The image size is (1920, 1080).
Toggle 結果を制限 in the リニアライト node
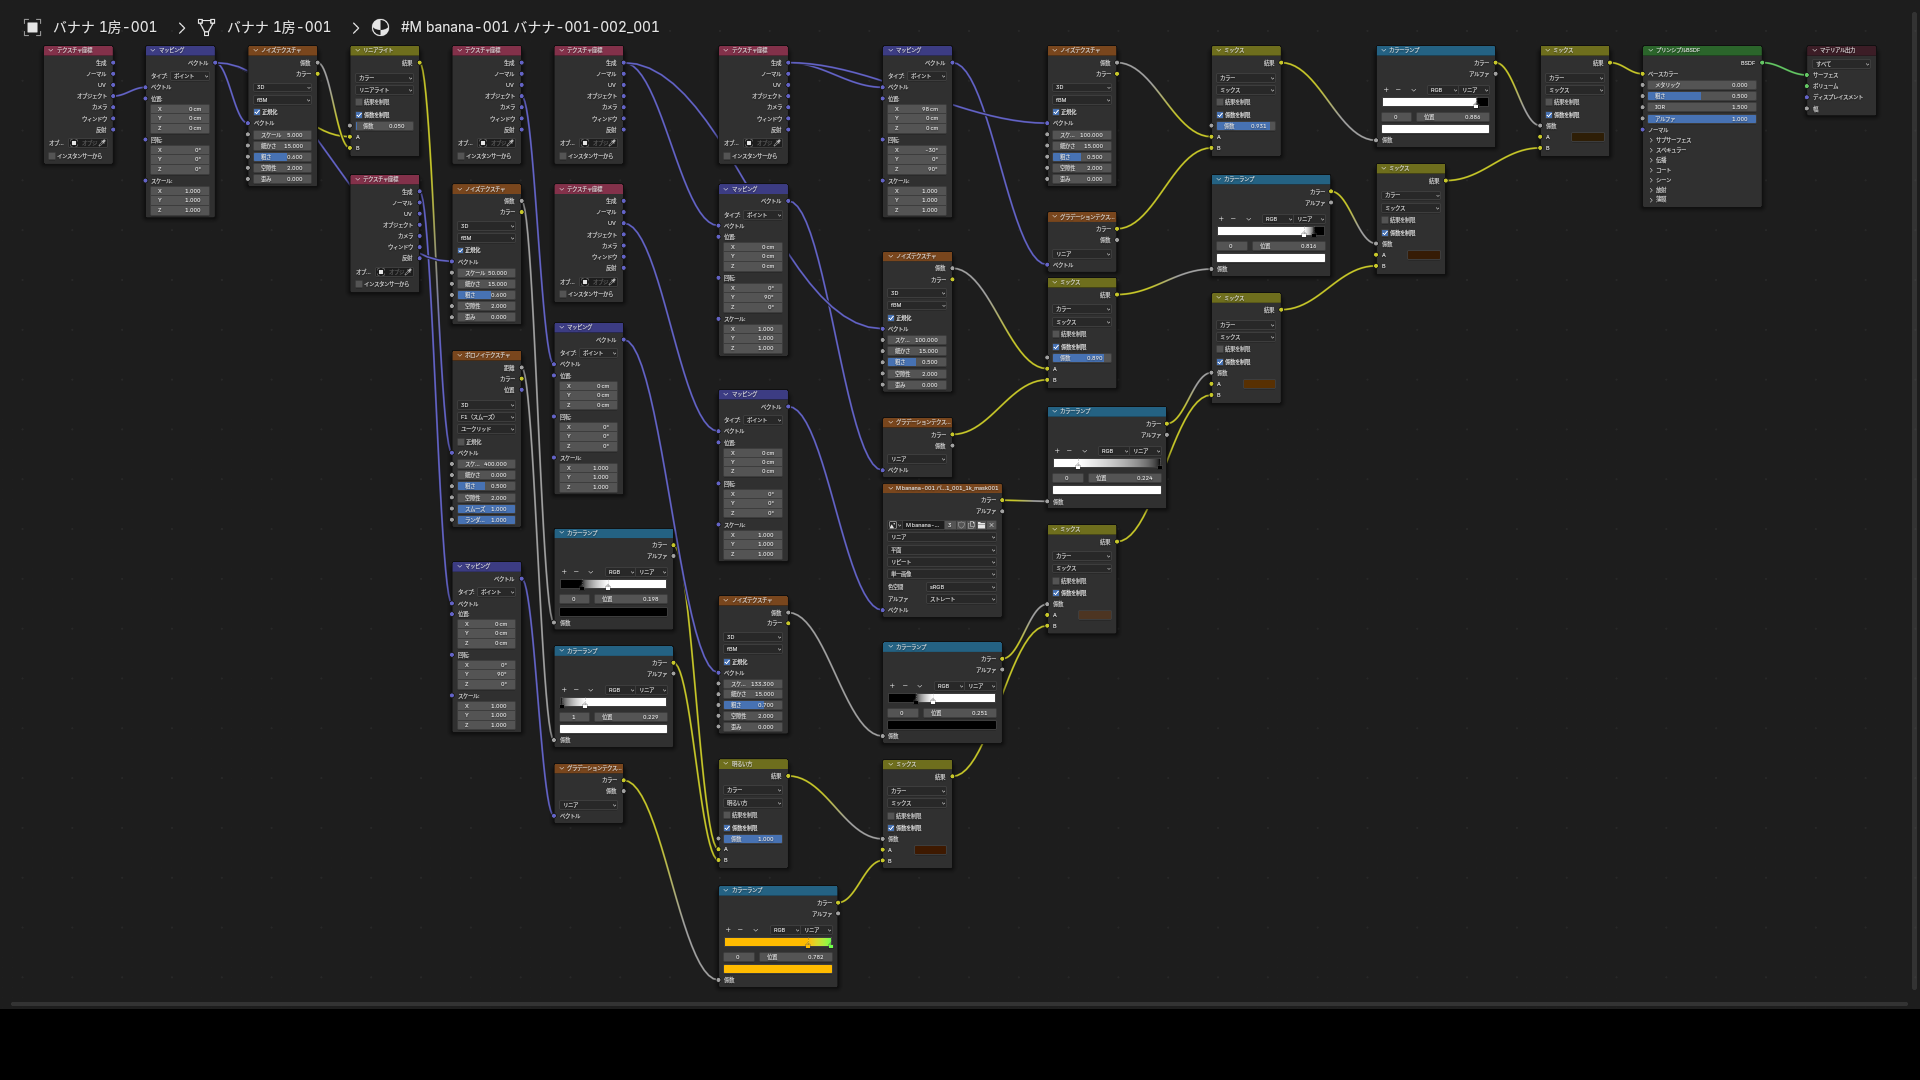point(359,102)
